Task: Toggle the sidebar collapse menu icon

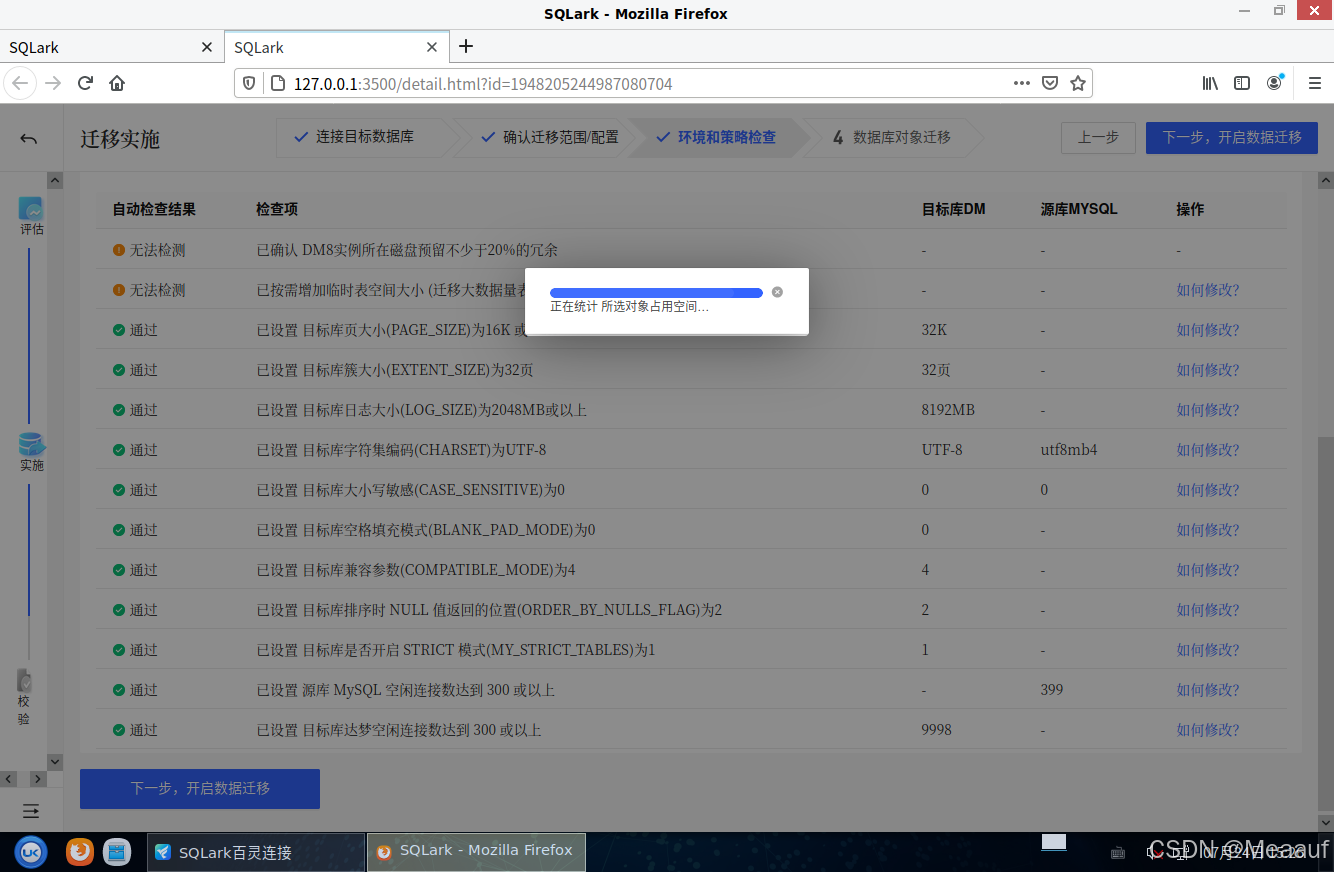Action: (31, 810)
